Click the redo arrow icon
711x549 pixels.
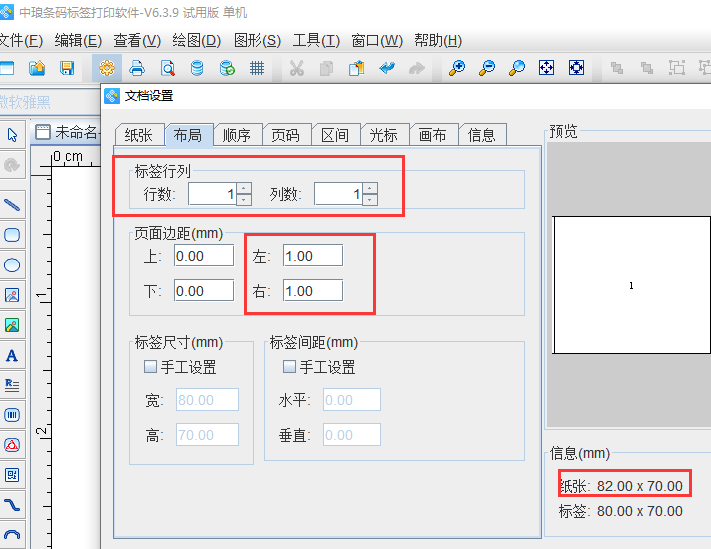(417, 68)
